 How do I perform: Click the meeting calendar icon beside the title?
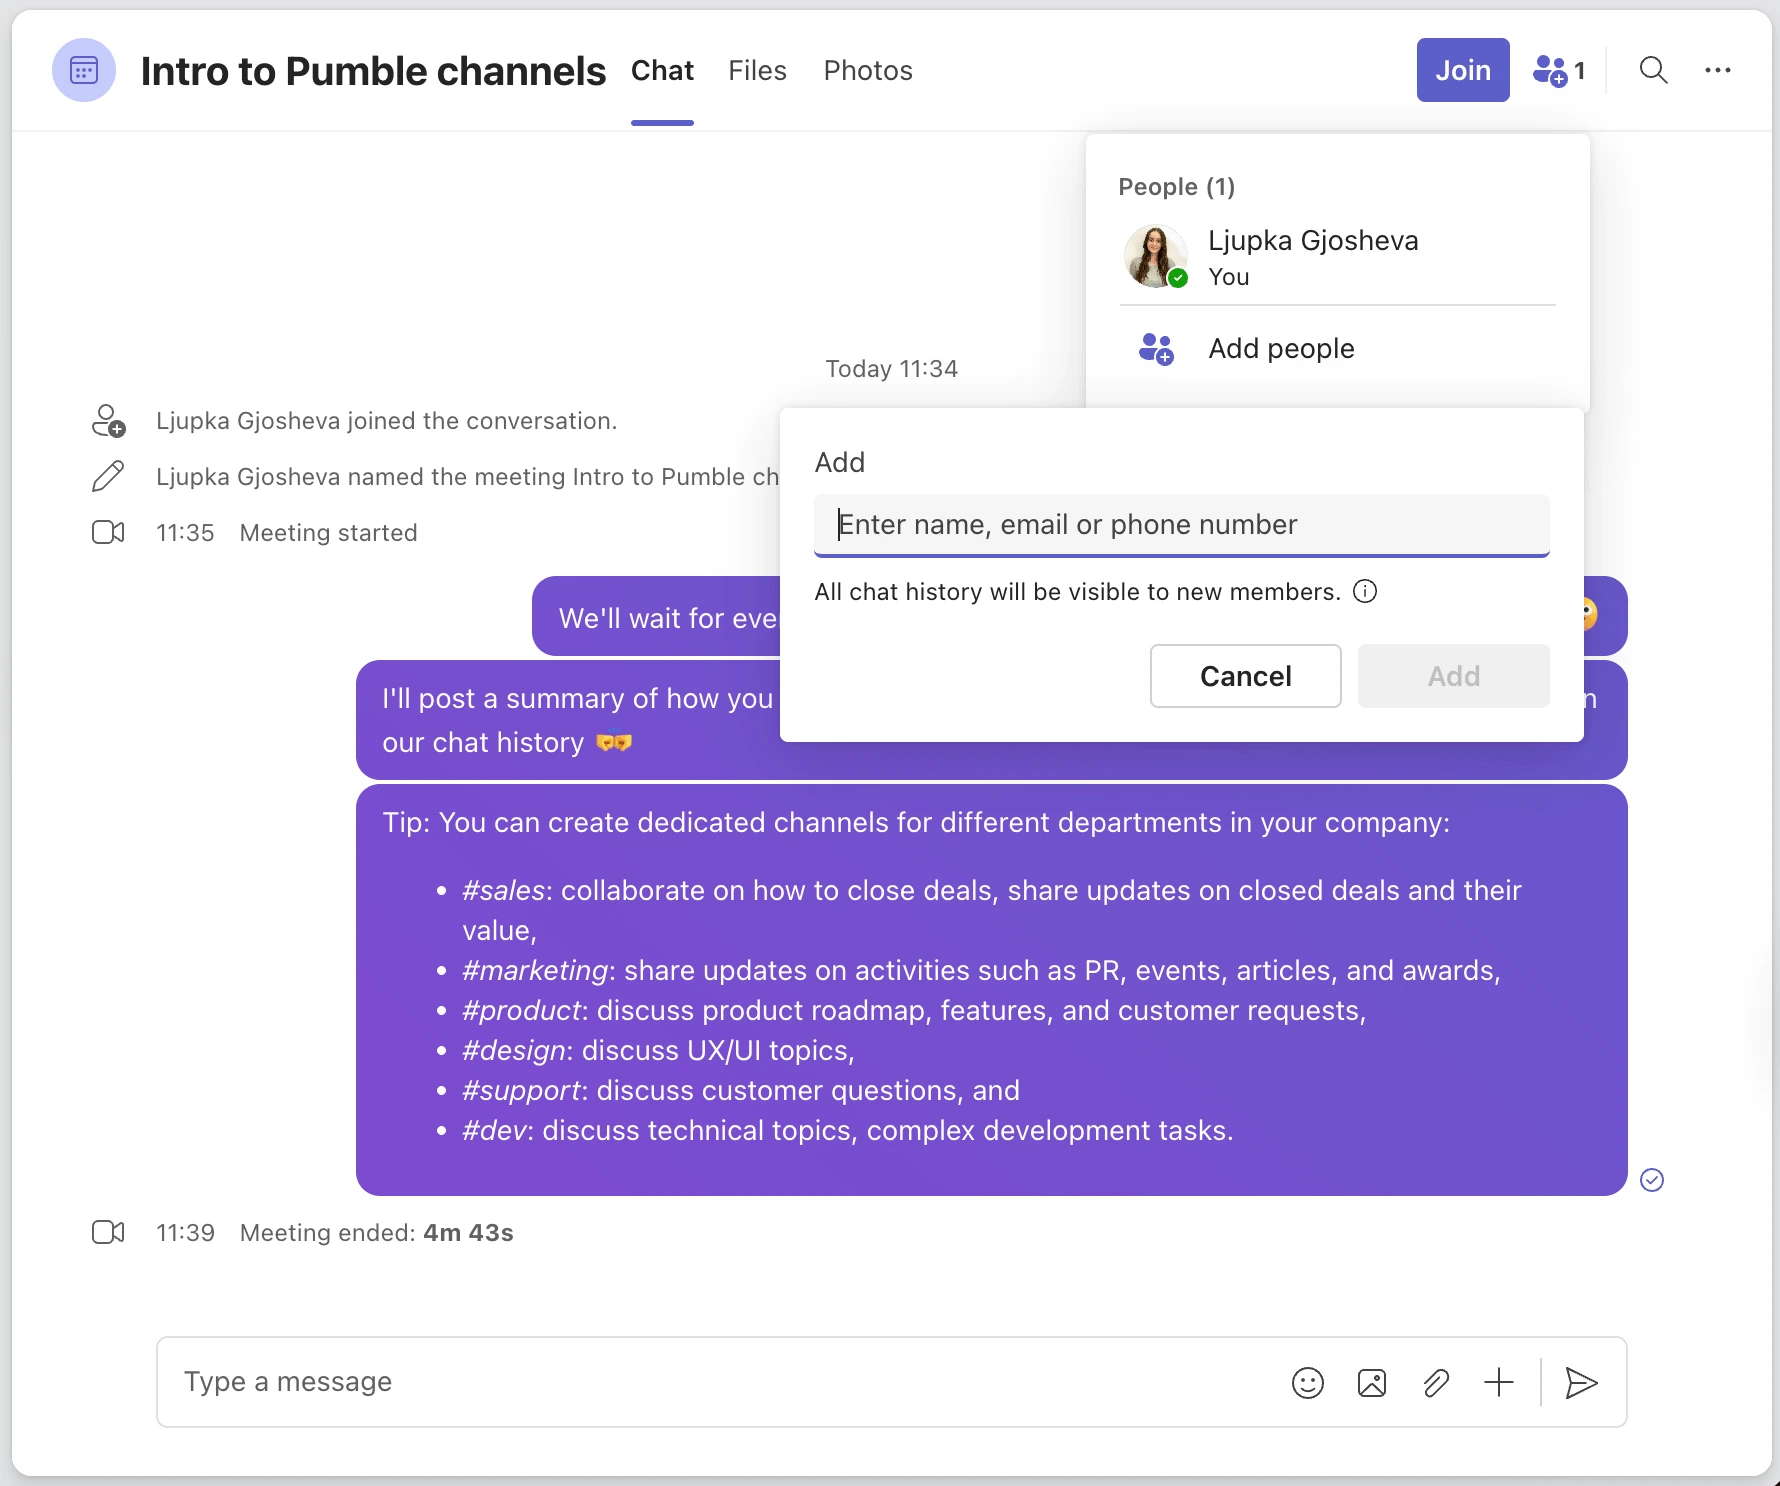coord(84,70)
